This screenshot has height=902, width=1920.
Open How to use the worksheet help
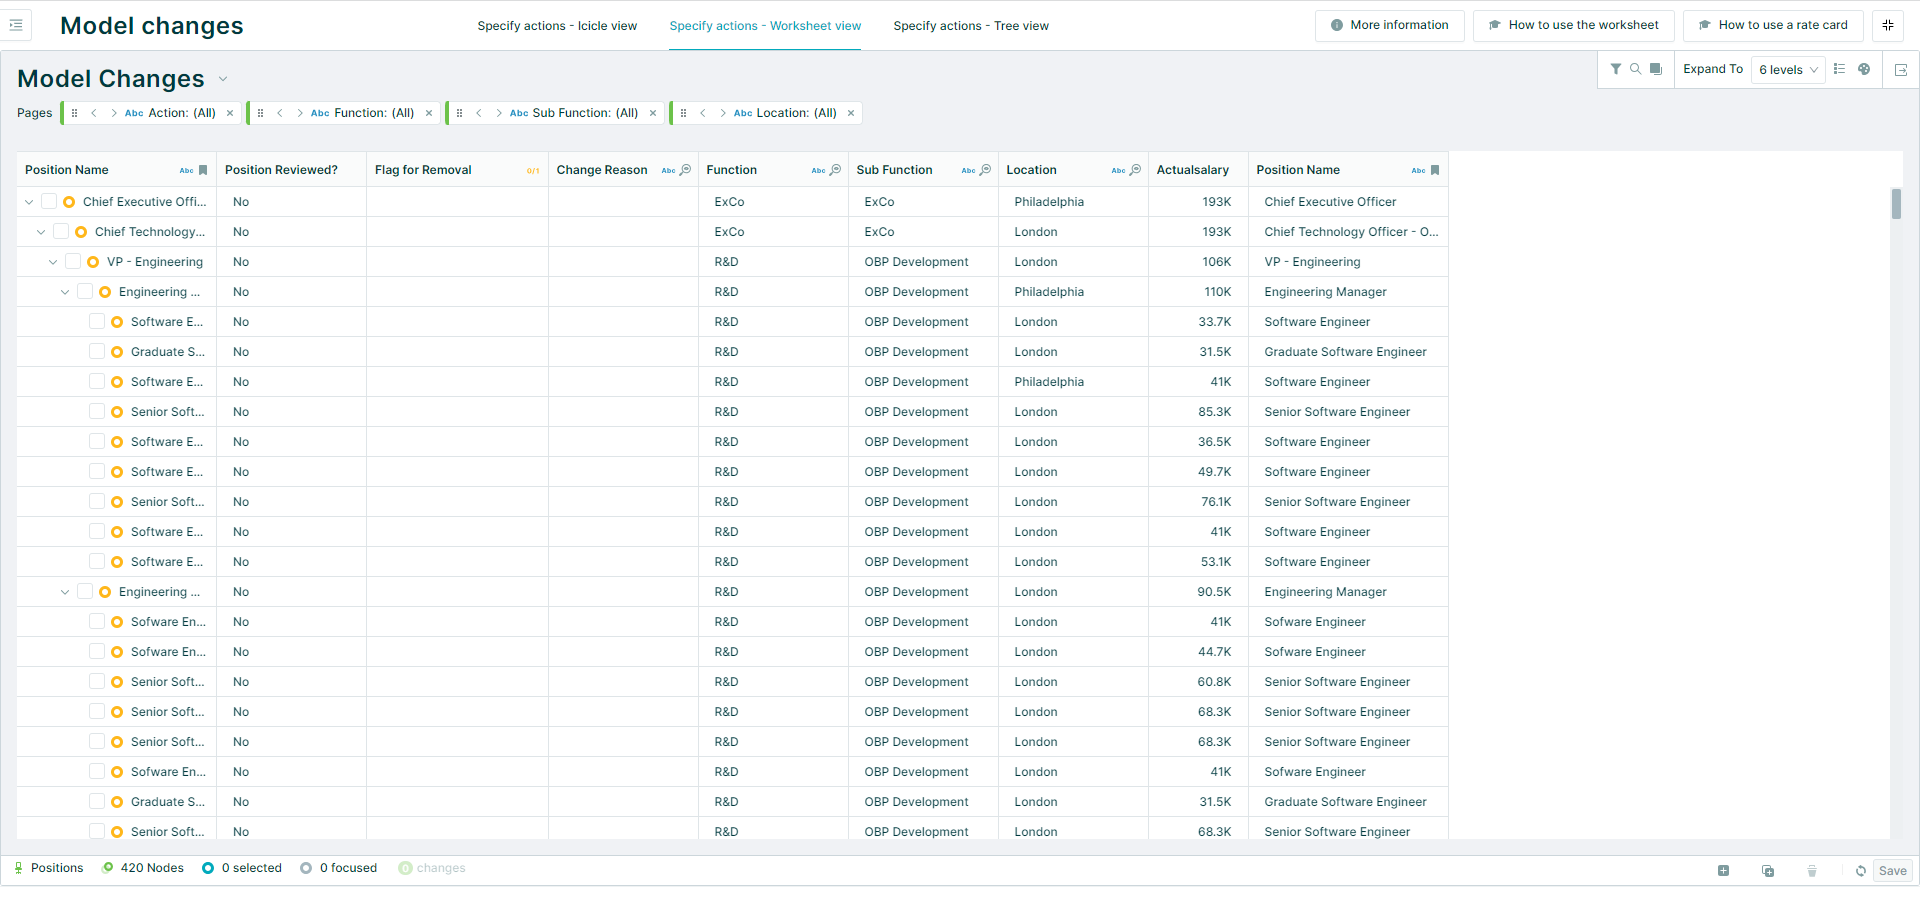click(1573, 25)
